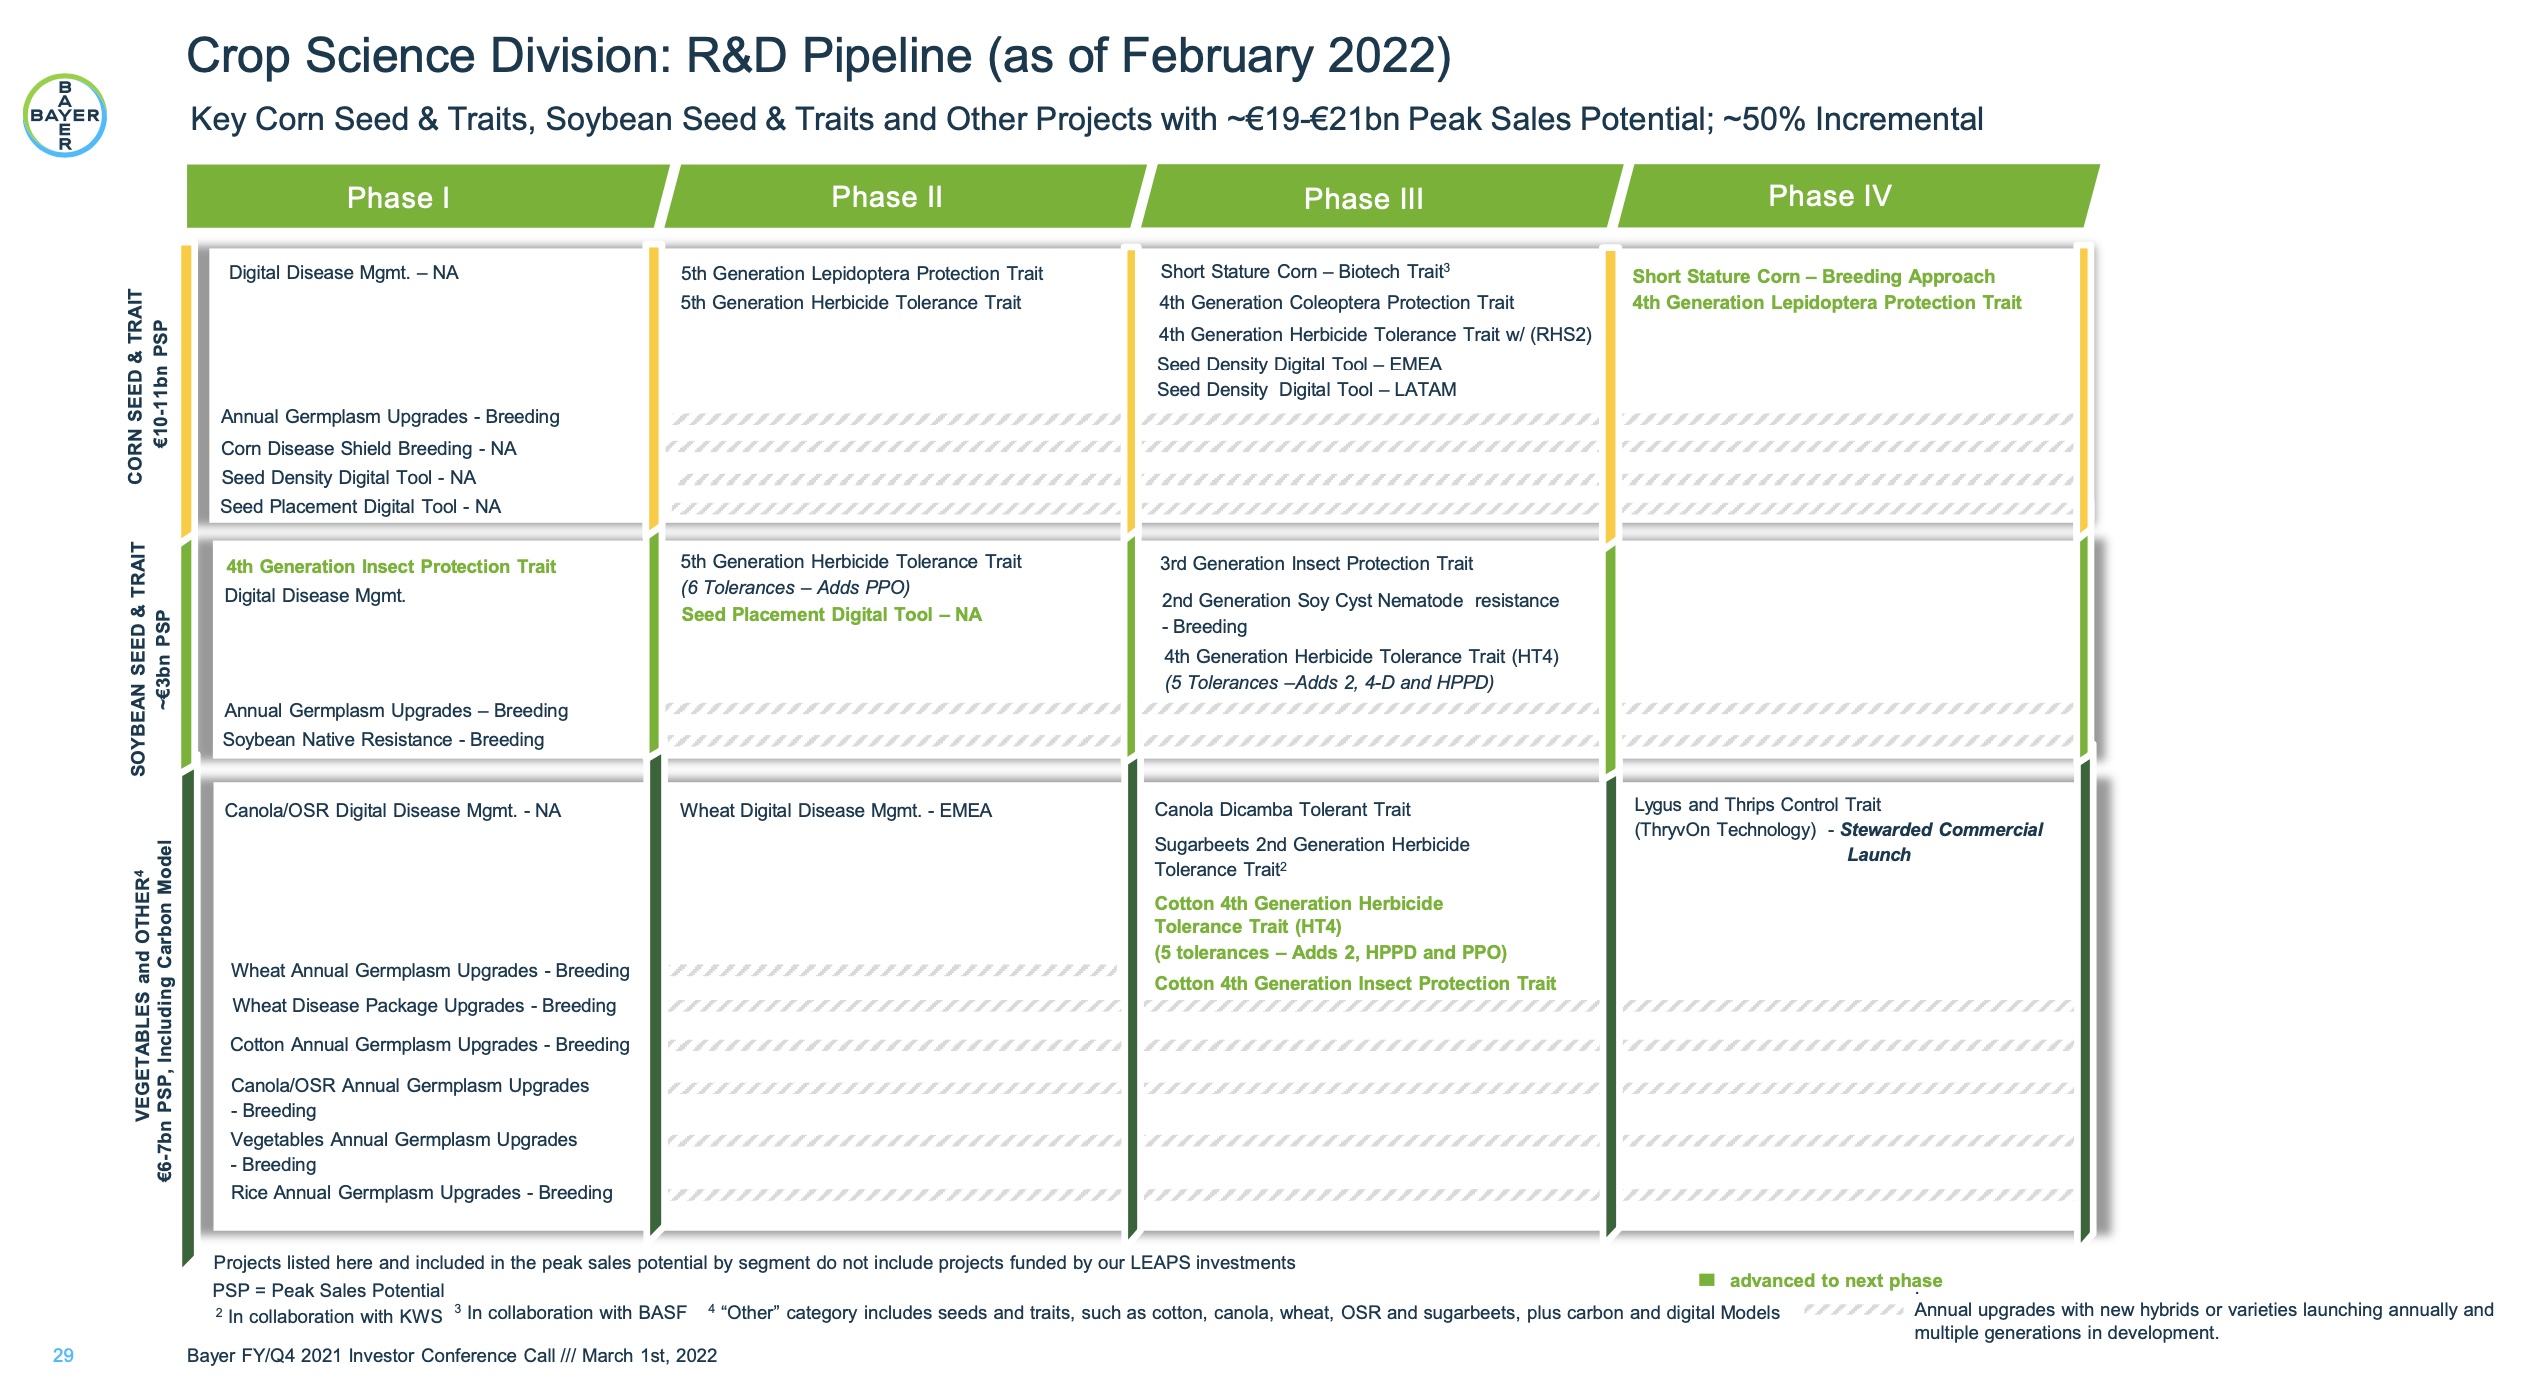The height and width of the screenshot is (1378, 2524).
Task: Click soybean '5th Generation Herbicide Tolerance Trait'
Action: click(850, 561)
